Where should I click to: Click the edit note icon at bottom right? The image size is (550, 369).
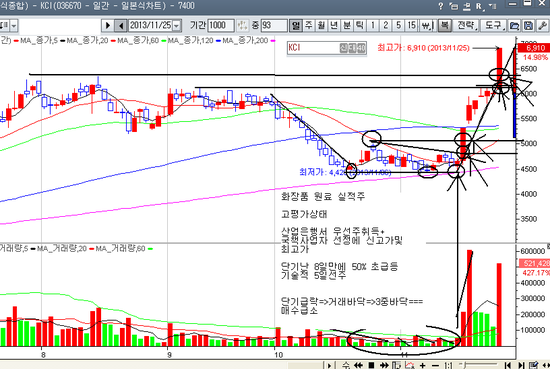tap(534, 365)
